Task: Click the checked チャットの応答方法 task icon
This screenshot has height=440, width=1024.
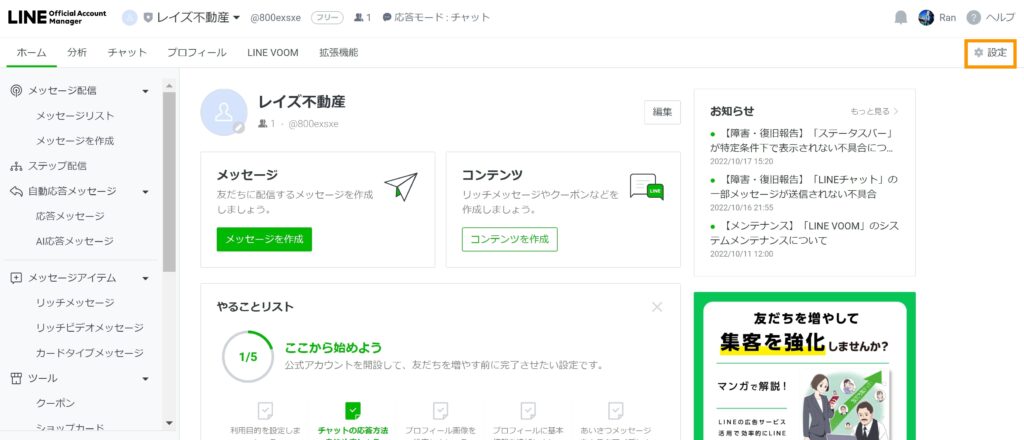Action: point(353,411)
